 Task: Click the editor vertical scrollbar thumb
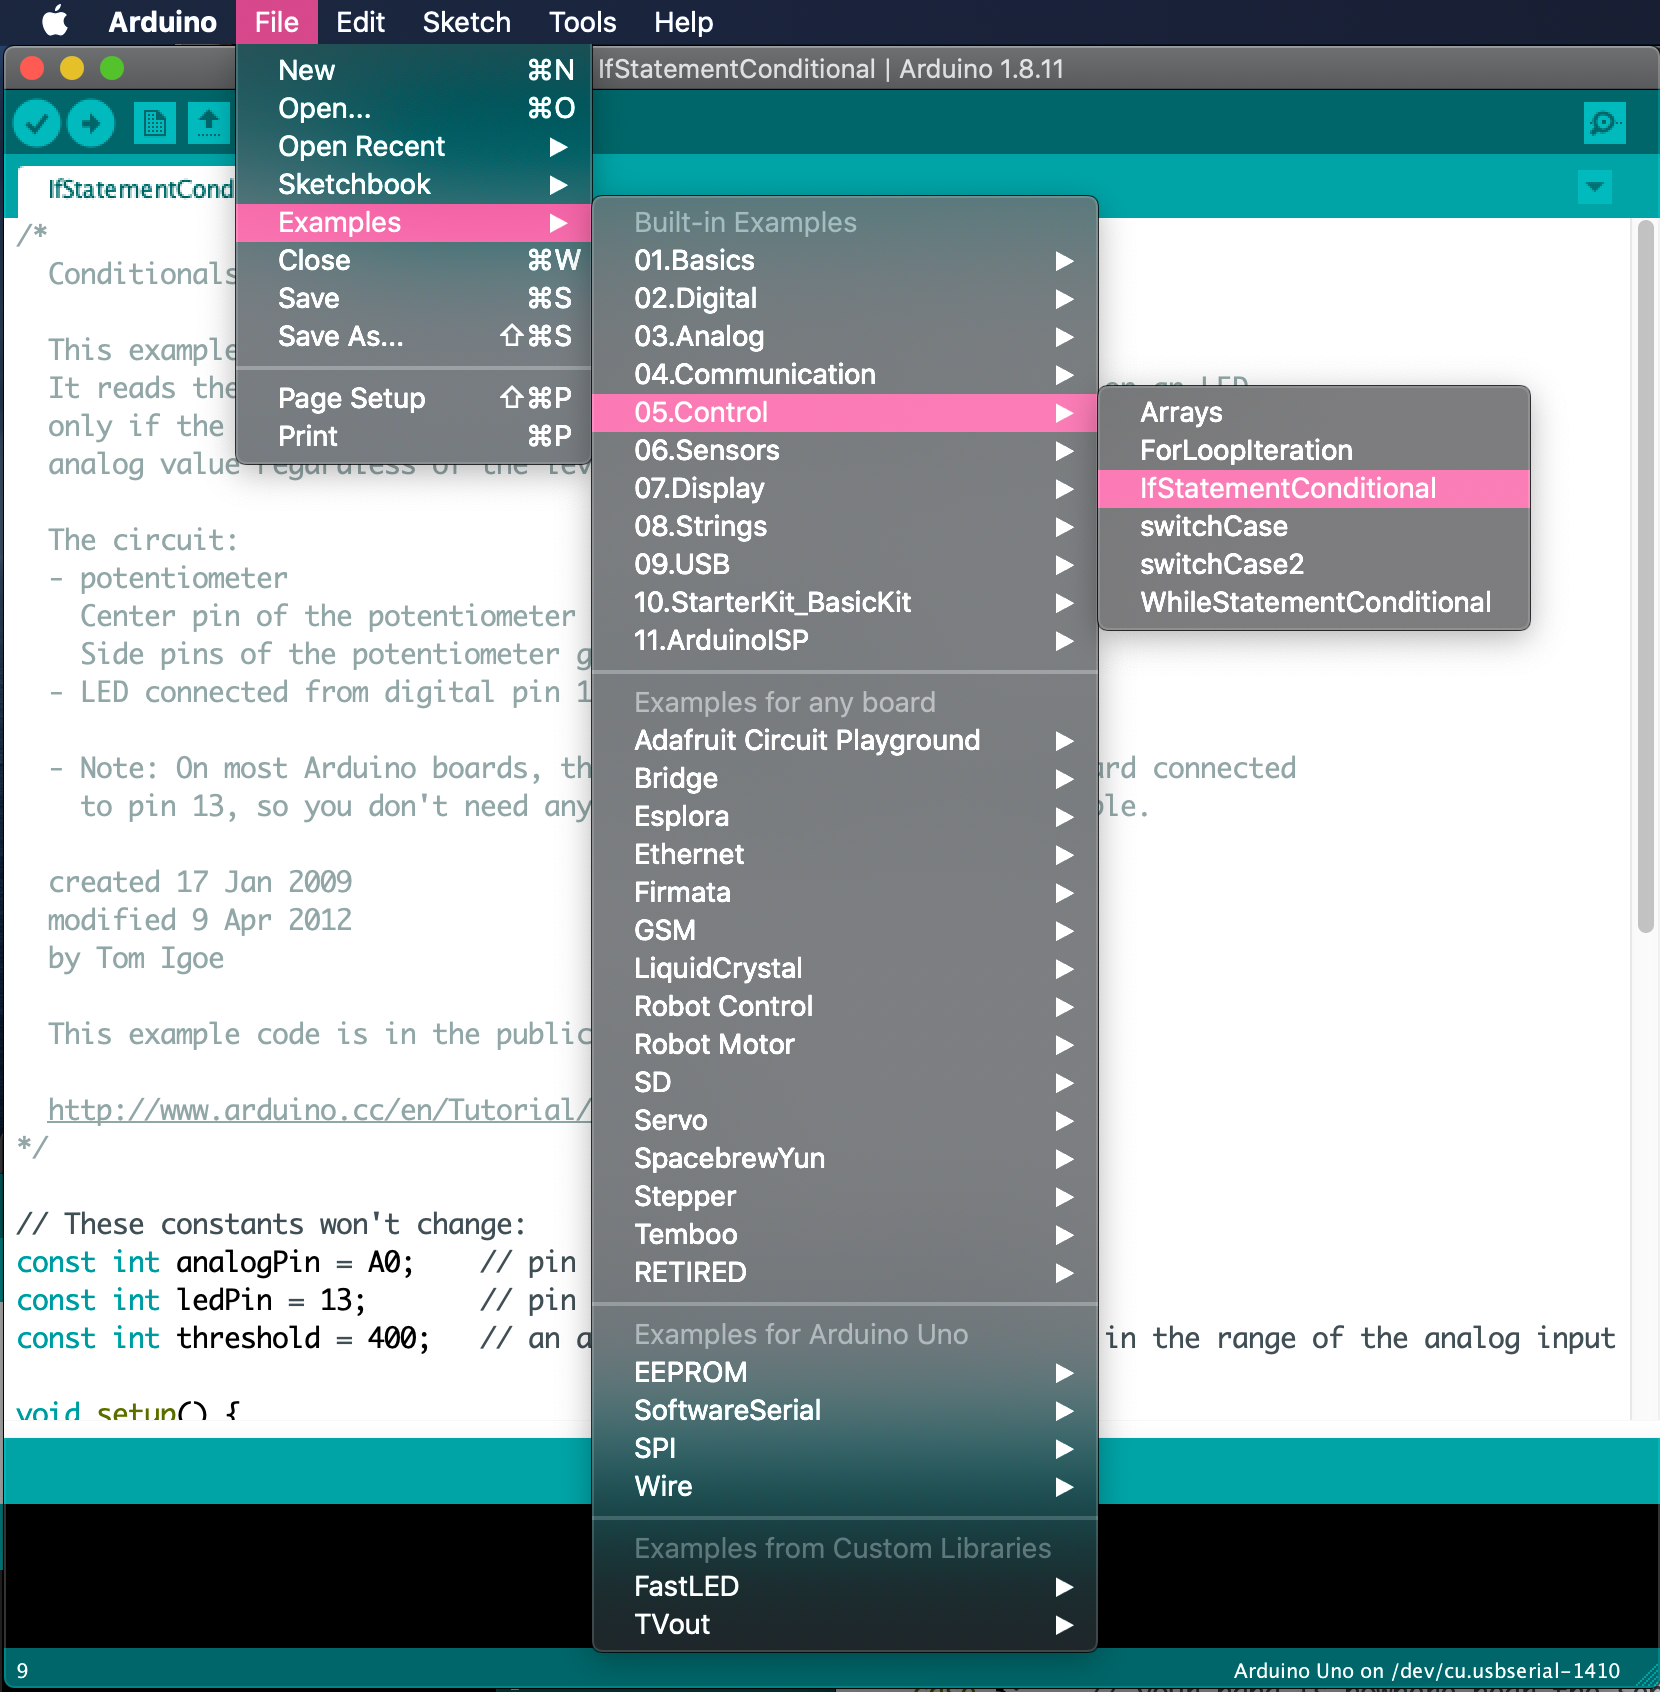(1645, 577)
